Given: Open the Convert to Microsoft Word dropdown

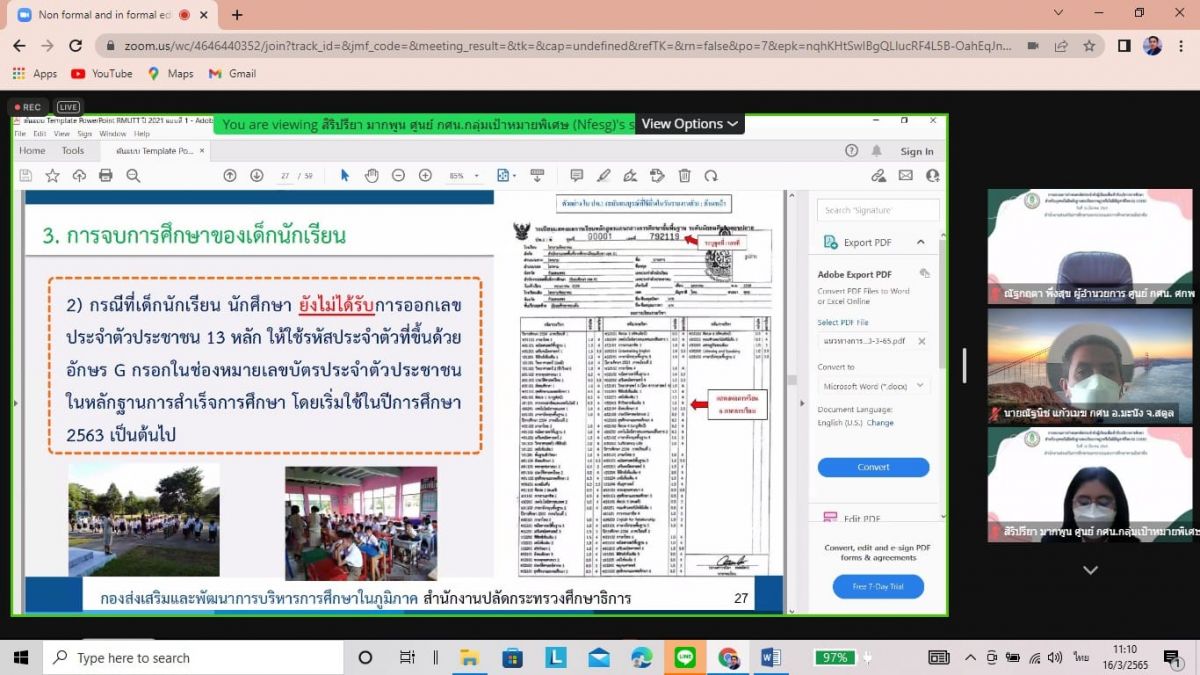Looking at the screenshot, I should click(873, 386).
